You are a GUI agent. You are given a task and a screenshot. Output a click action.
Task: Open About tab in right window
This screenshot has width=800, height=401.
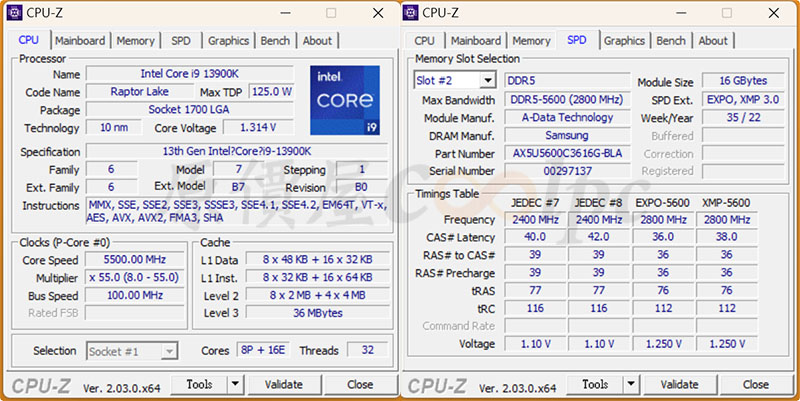click(713, 41)
